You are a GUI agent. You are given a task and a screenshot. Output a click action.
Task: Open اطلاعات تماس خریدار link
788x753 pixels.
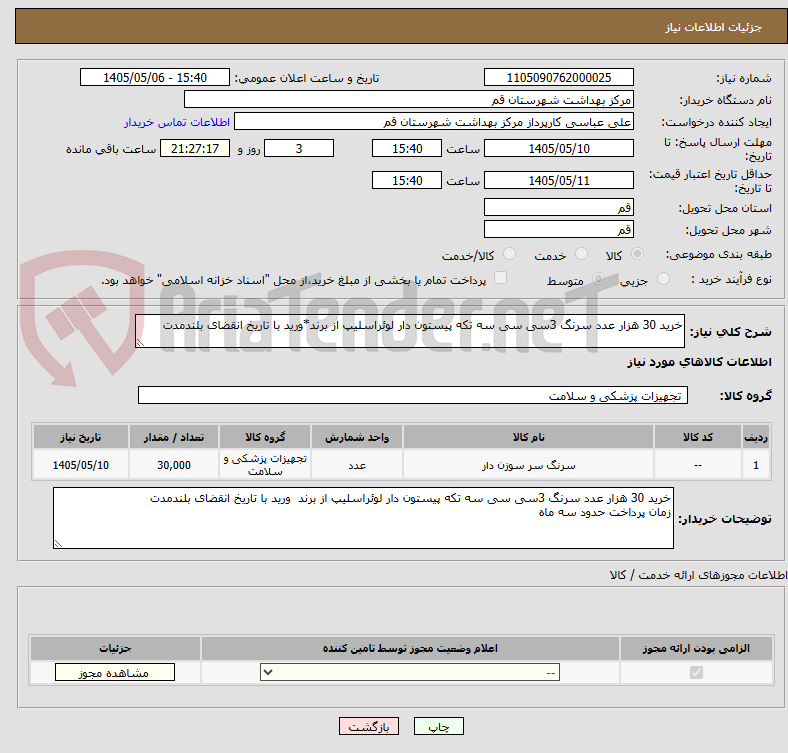click(x=177, y=122)
